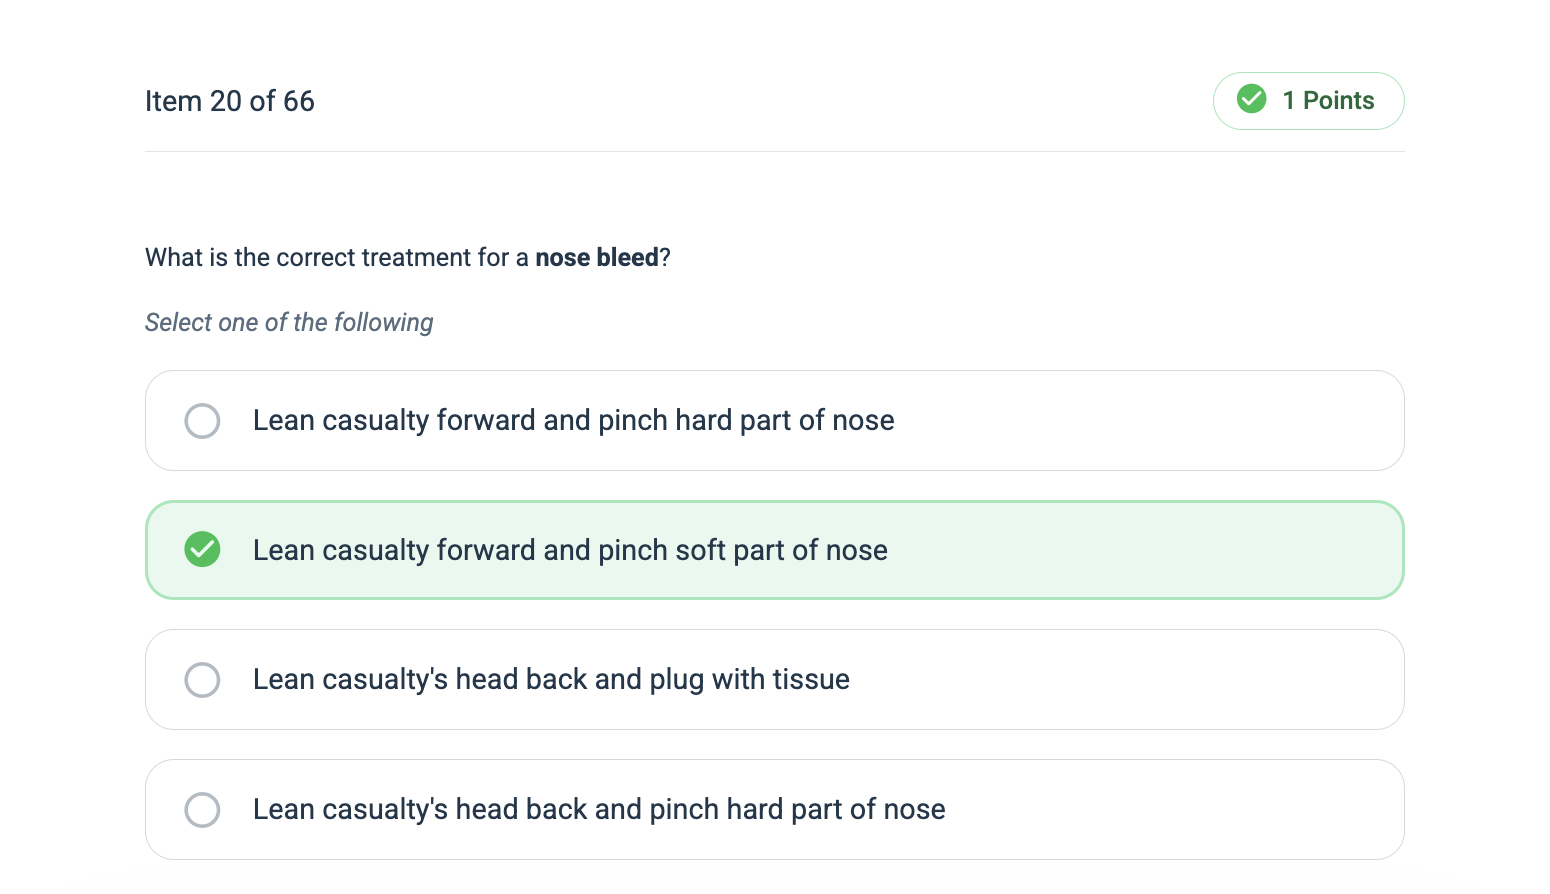Click the divider line below the item header

775,152
